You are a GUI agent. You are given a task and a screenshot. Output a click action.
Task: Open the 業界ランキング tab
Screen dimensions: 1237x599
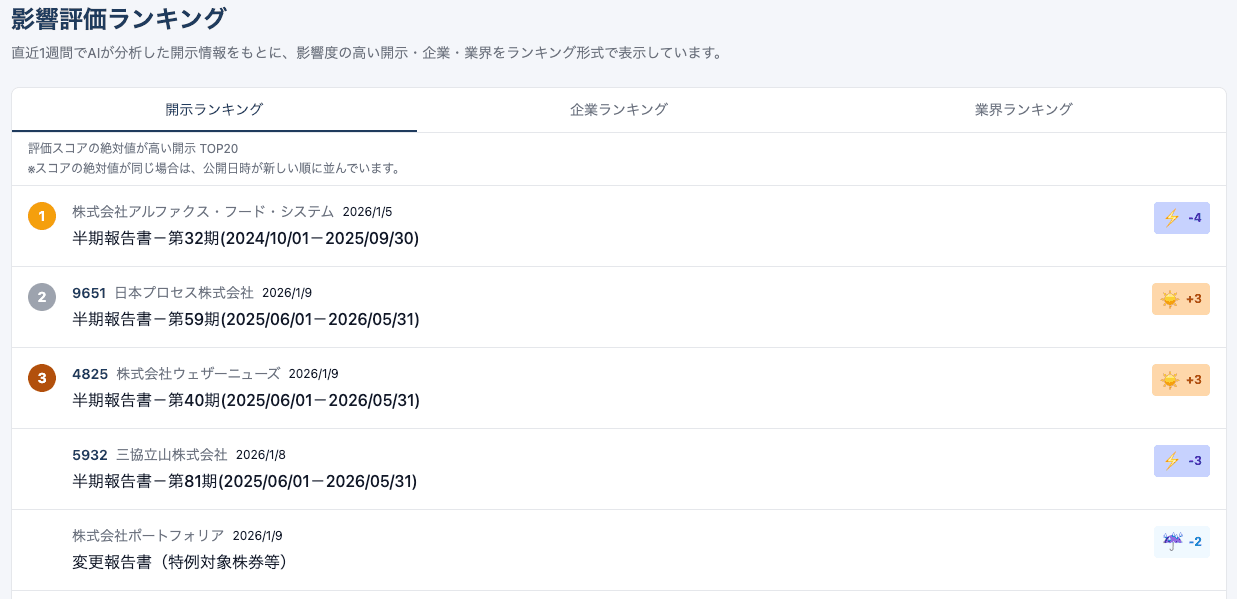click(1024, 110)
